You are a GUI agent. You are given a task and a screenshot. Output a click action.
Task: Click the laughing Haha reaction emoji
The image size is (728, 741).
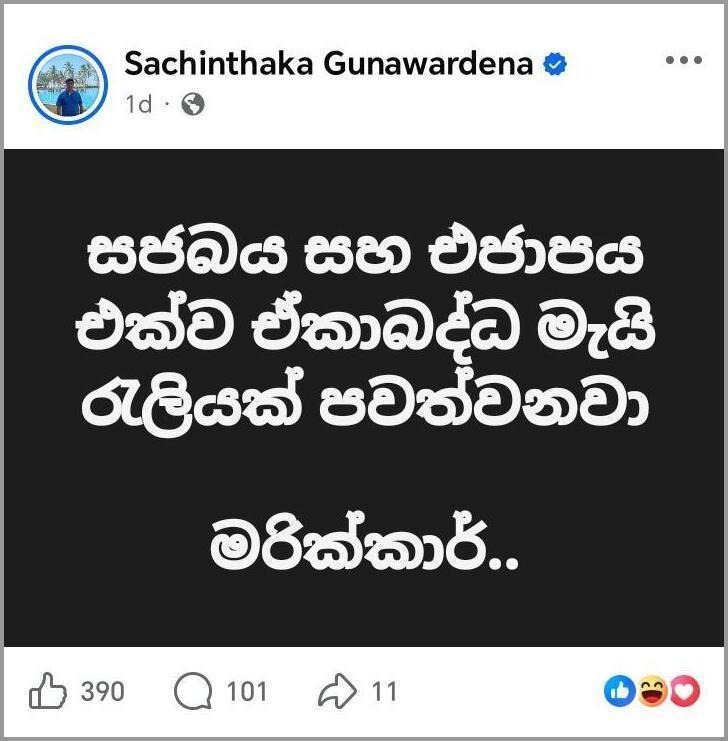[x=653, y=691]
